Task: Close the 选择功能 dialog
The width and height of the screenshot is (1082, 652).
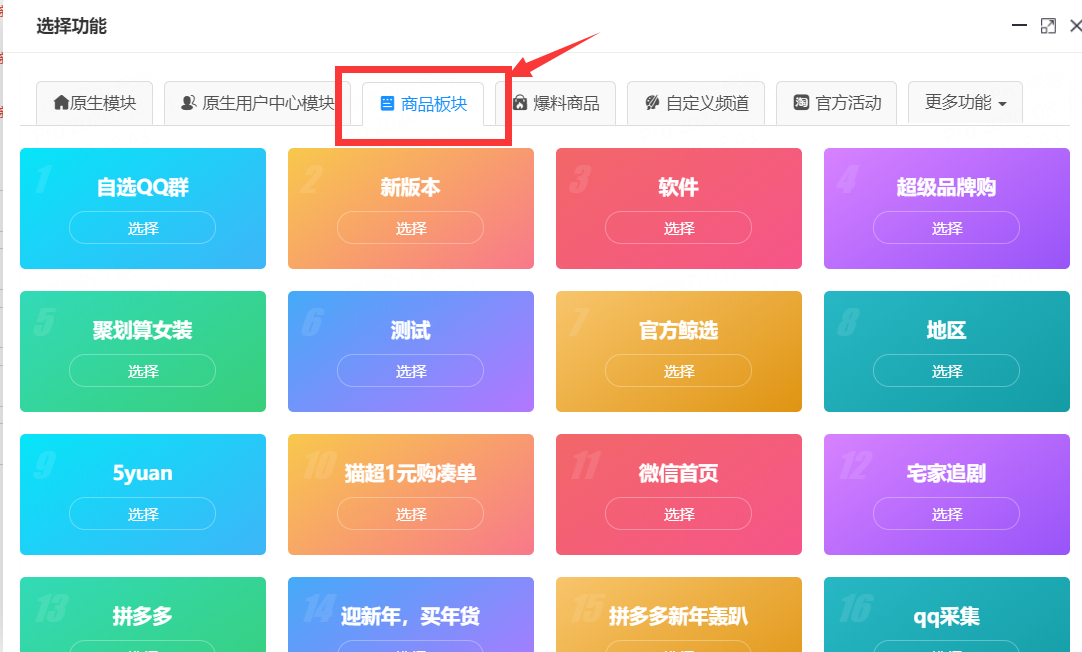Action: 1075,26
